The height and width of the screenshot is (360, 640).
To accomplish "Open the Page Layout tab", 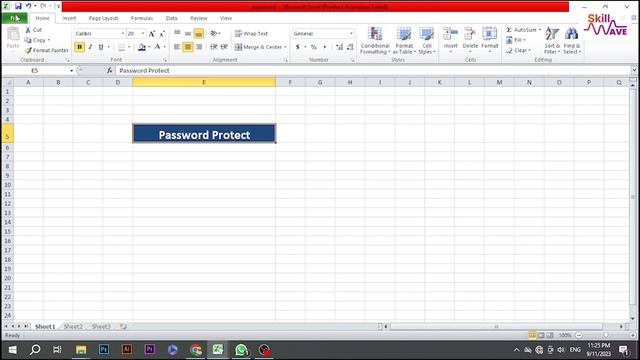I will pyautogui.click(x=103, y=18).
